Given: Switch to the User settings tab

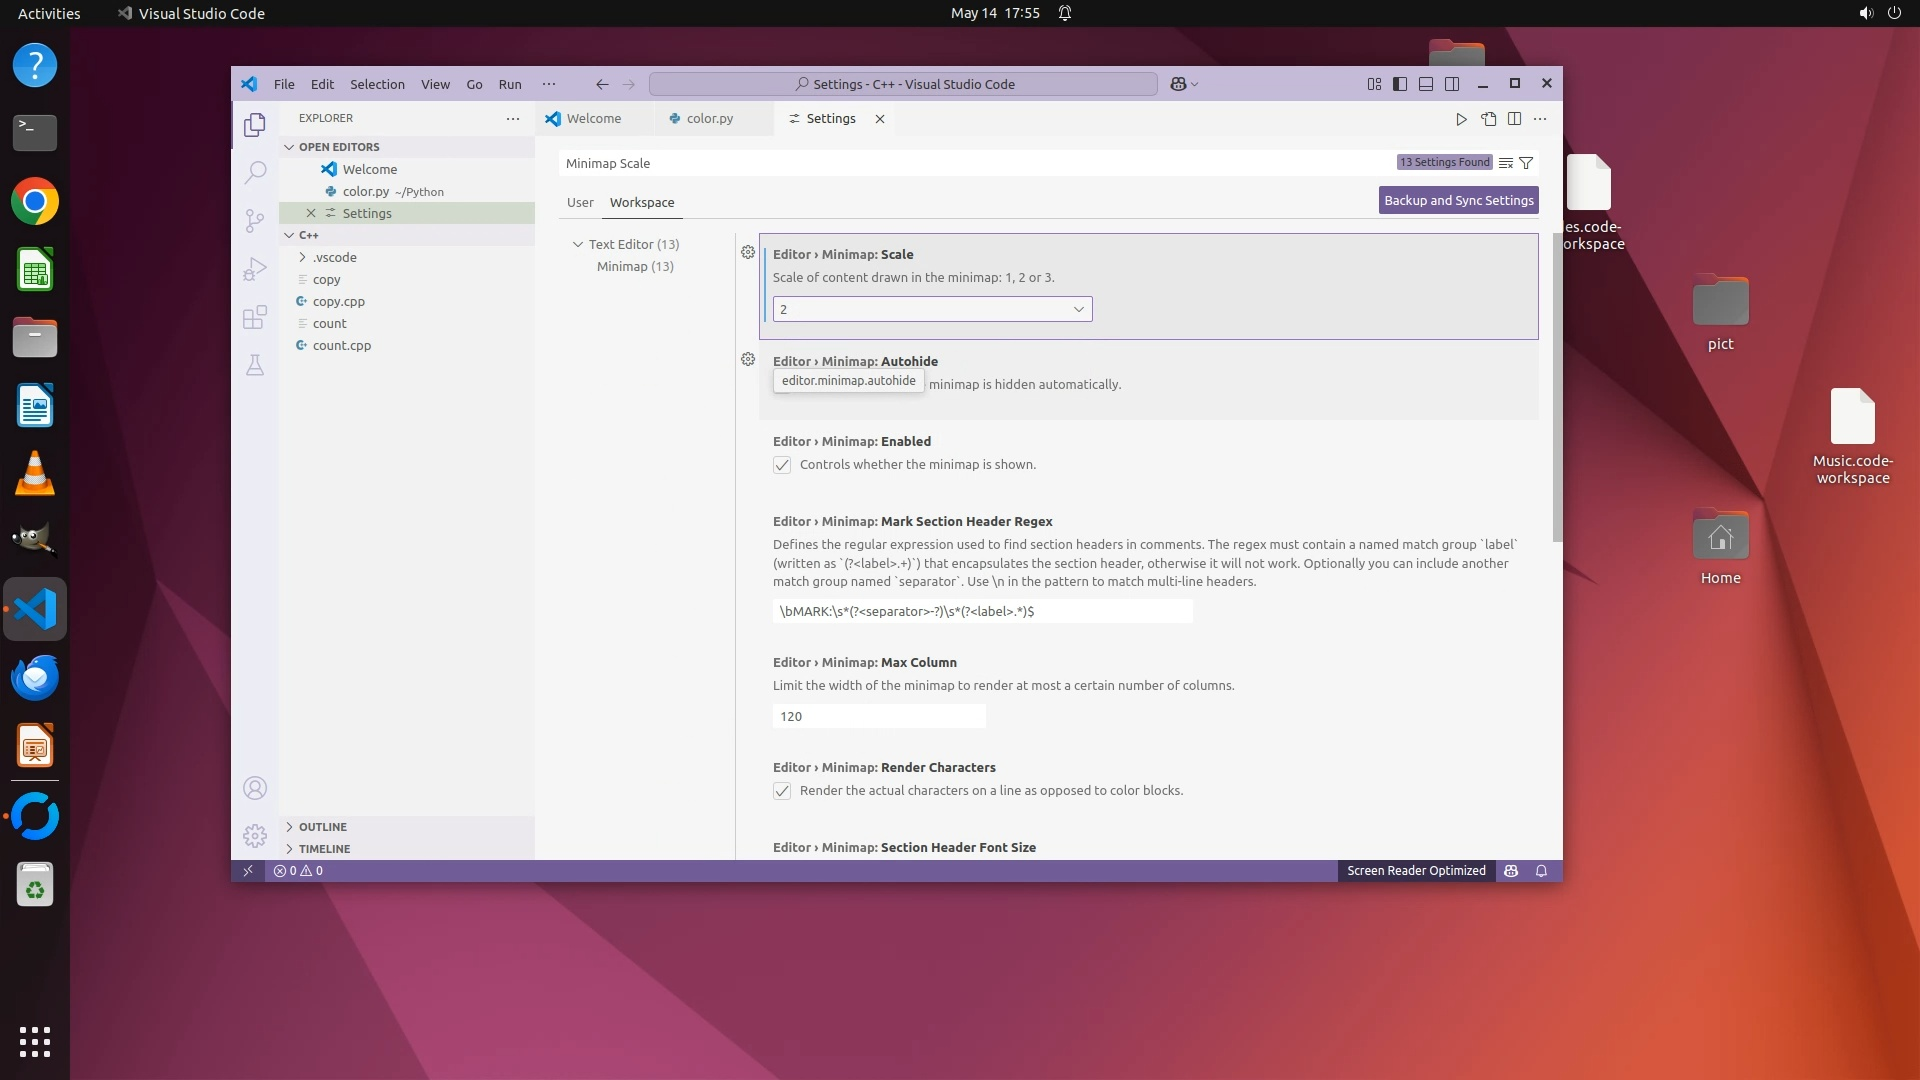Looking at the screenshot, I should point(580,202).
